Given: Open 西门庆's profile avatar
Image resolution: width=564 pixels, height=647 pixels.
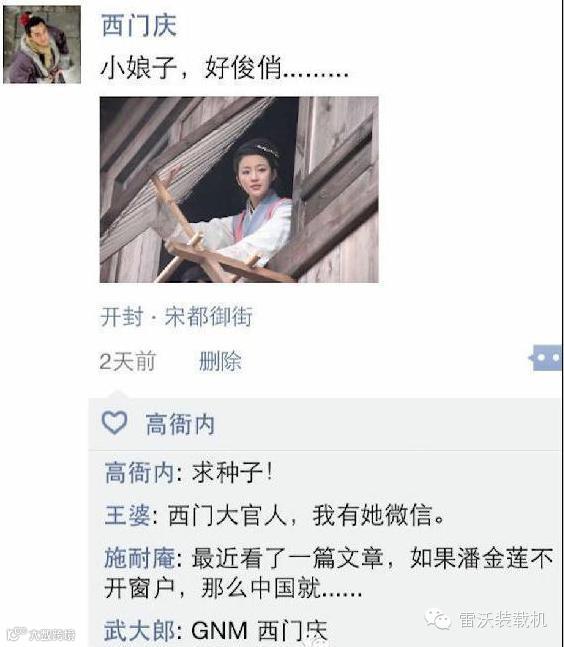Looking at the screenshot, I should [42, 45].
